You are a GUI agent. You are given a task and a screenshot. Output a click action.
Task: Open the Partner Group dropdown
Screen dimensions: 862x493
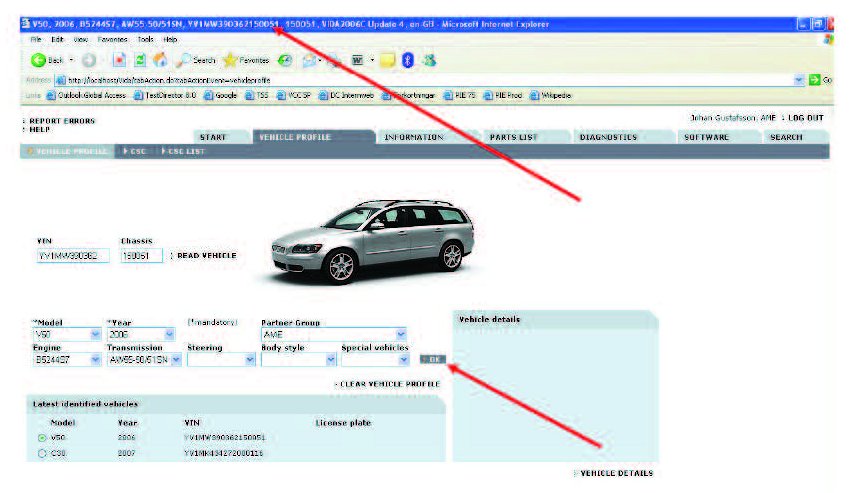[401, 335]
